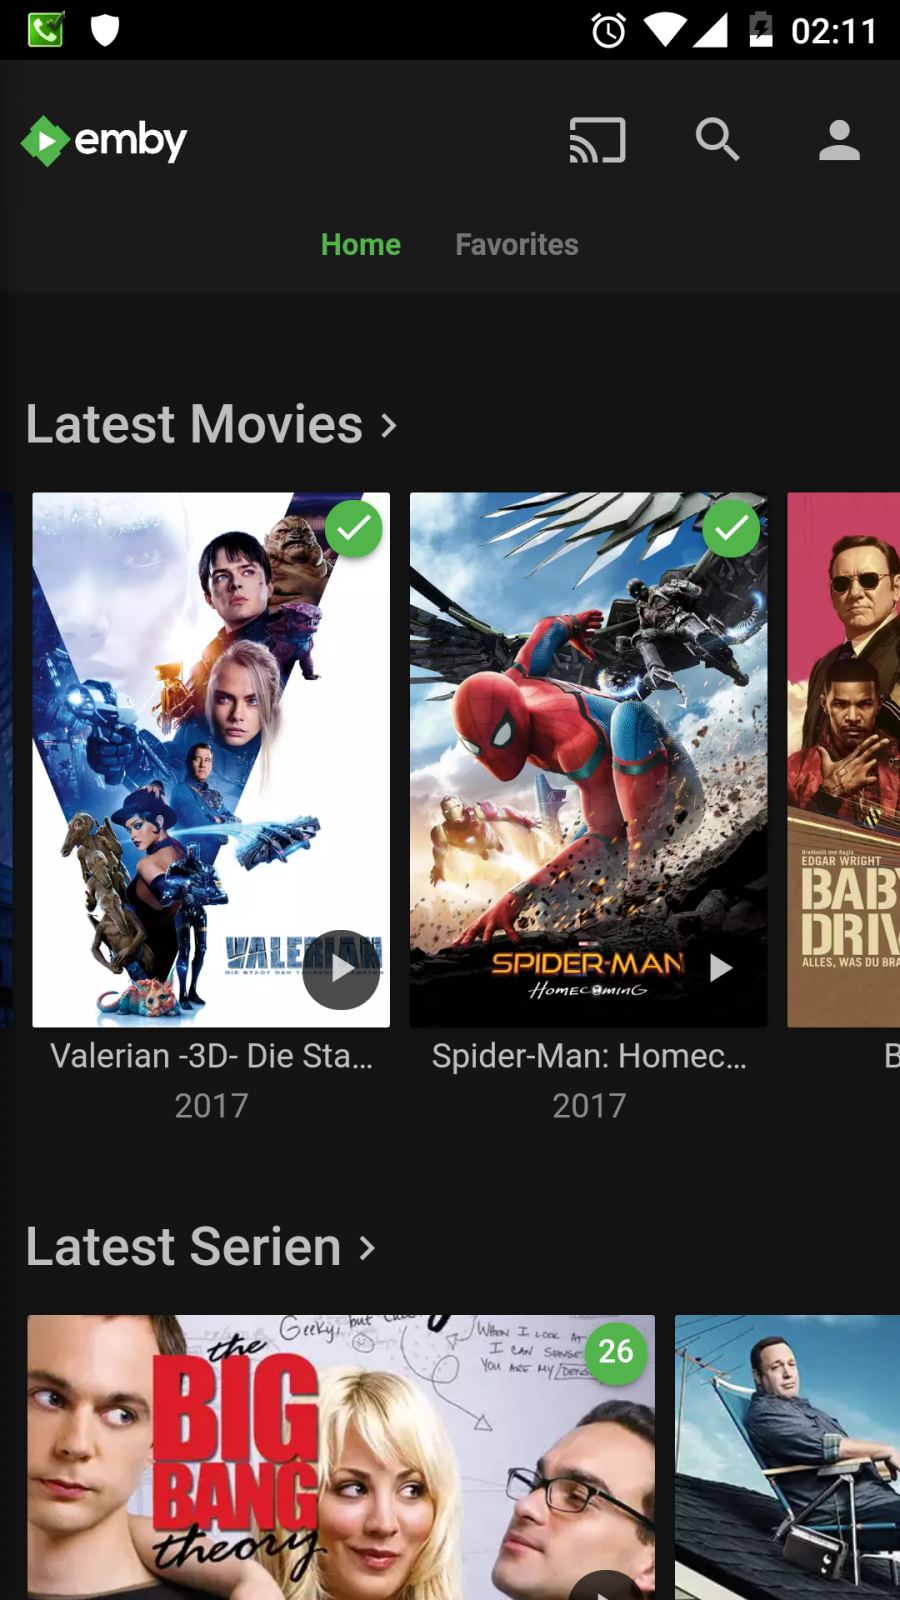The width and height of the screenshot is (900, 1600).
Task: Play Spider-Man Homecoming with play icon
Action: (720, 968)
